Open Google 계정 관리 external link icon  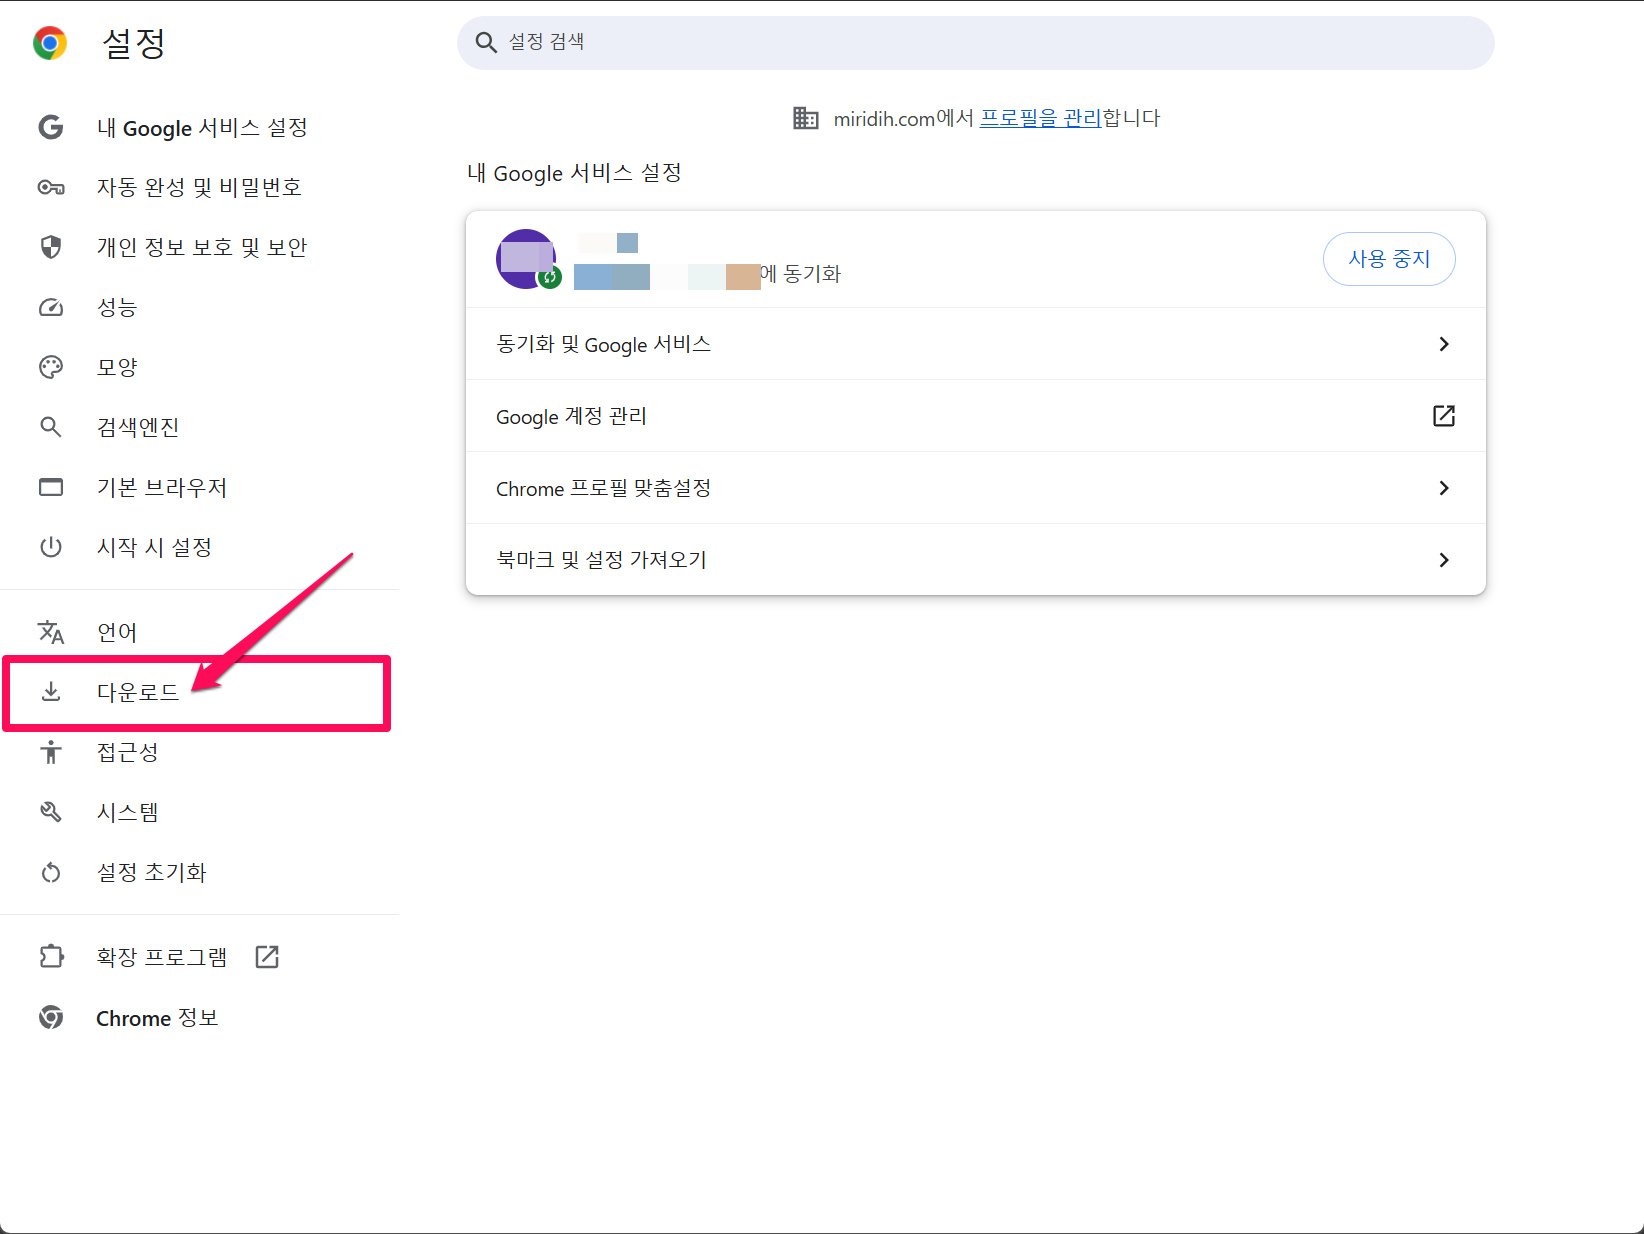pos(1443,416)
